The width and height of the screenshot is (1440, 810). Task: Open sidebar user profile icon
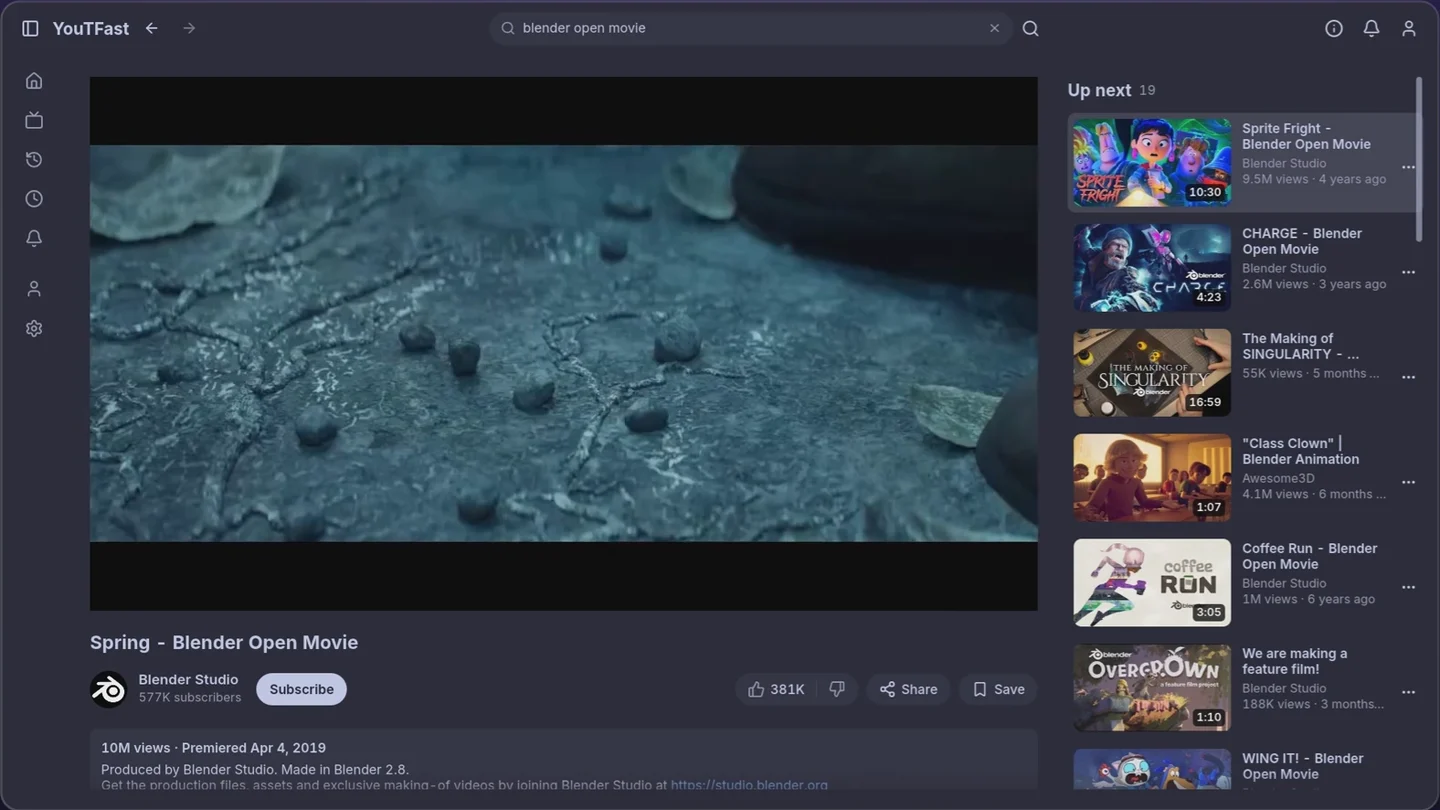click(34, 288)
